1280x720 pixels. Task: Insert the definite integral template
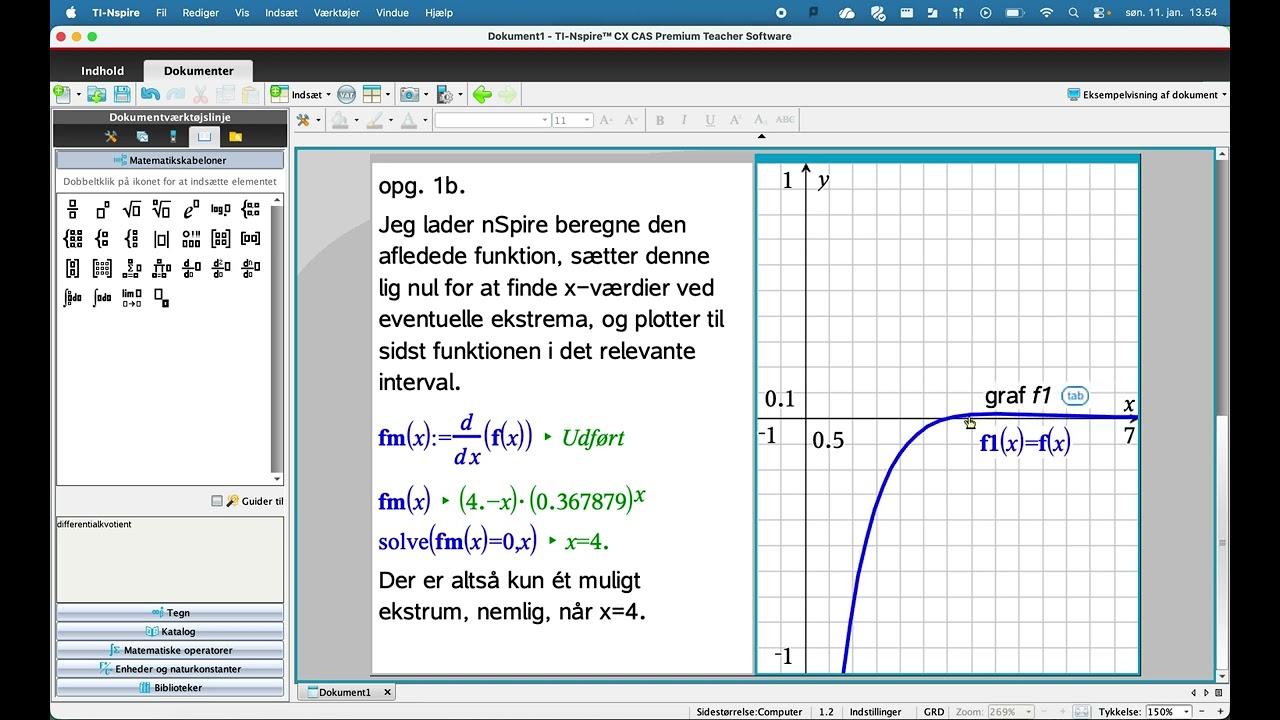[72, 298]
